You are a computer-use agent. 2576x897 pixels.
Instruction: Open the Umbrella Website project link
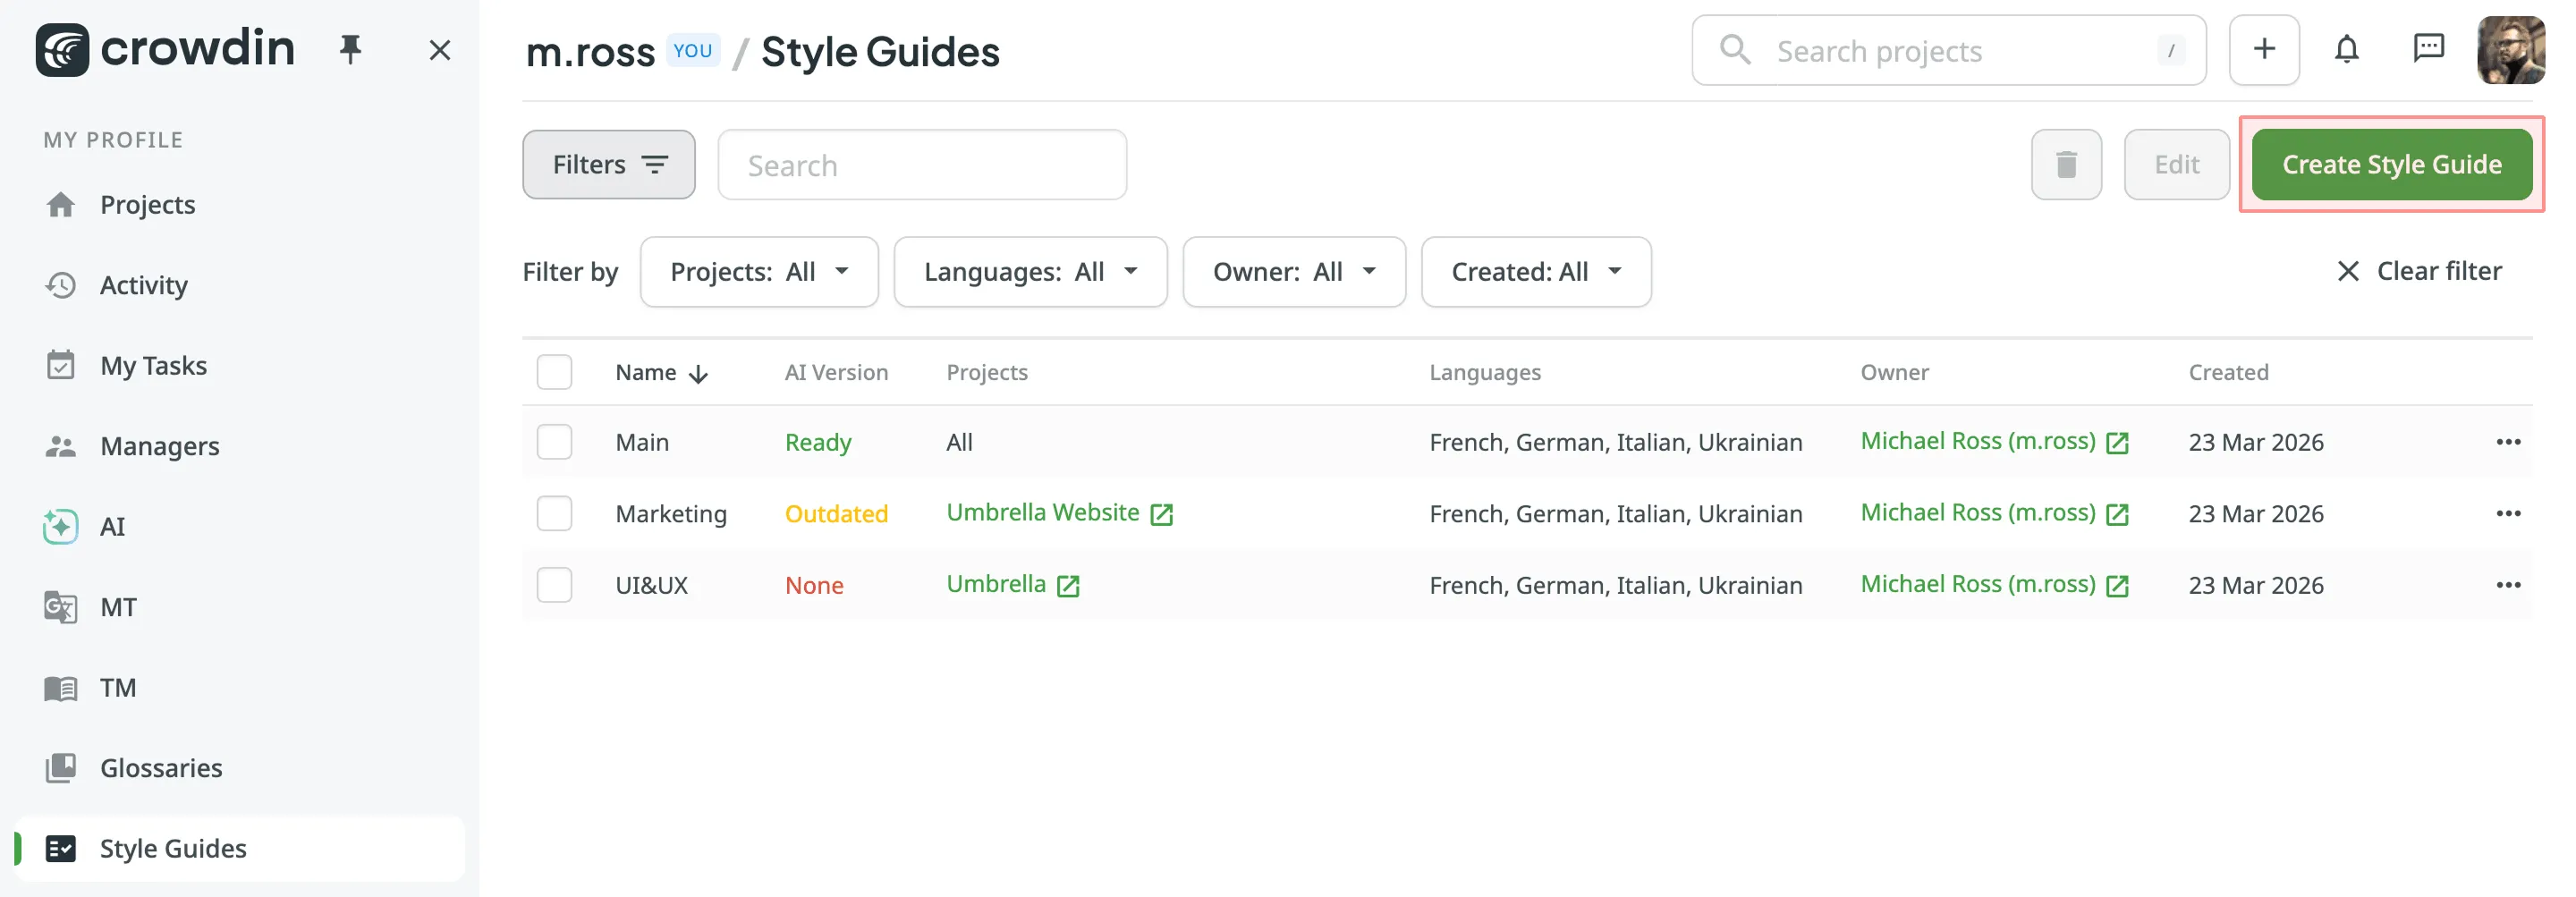pos(1043,512)
